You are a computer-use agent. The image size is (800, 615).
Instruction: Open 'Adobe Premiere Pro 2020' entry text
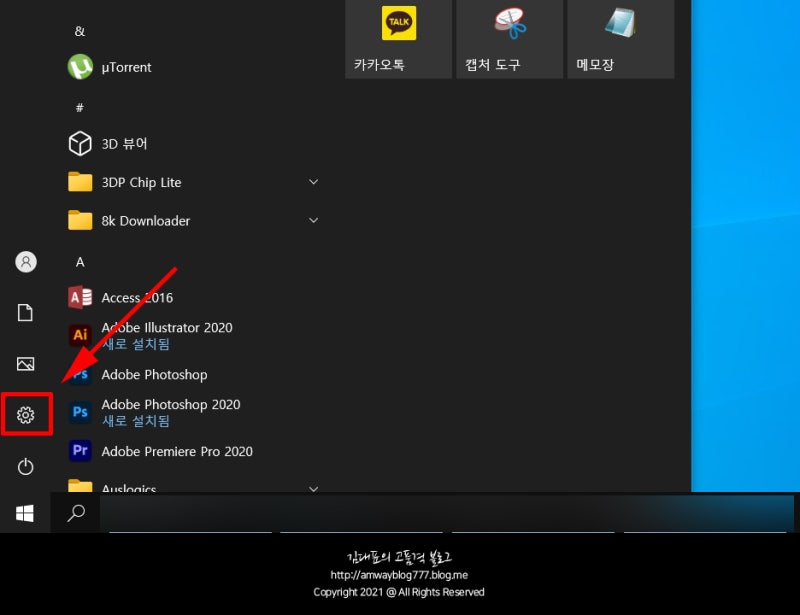(177, 451)
